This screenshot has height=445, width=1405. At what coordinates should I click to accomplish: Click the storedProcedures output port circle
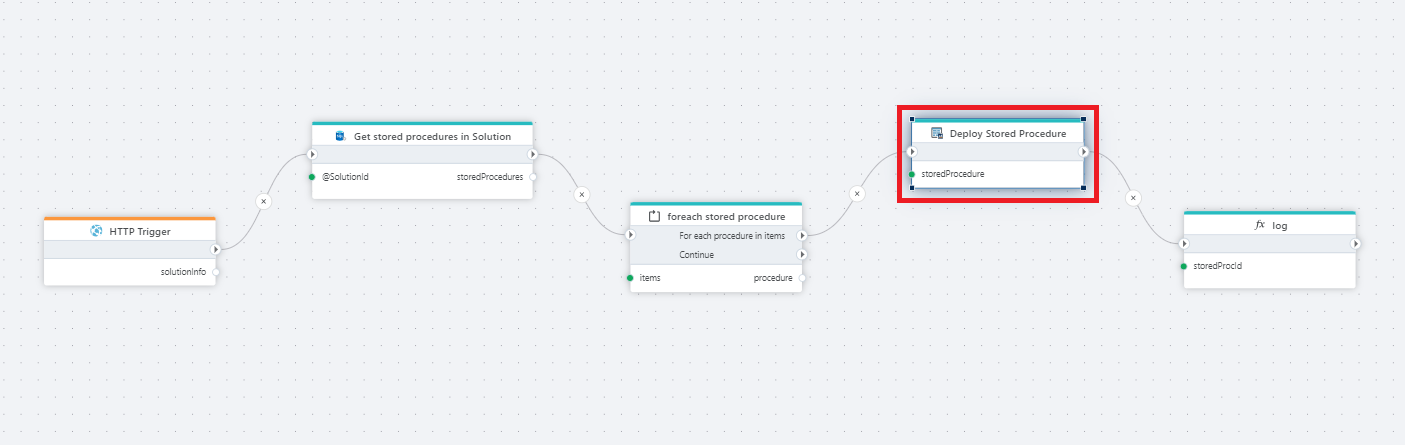pyautogui.click(x=533, y=177)
